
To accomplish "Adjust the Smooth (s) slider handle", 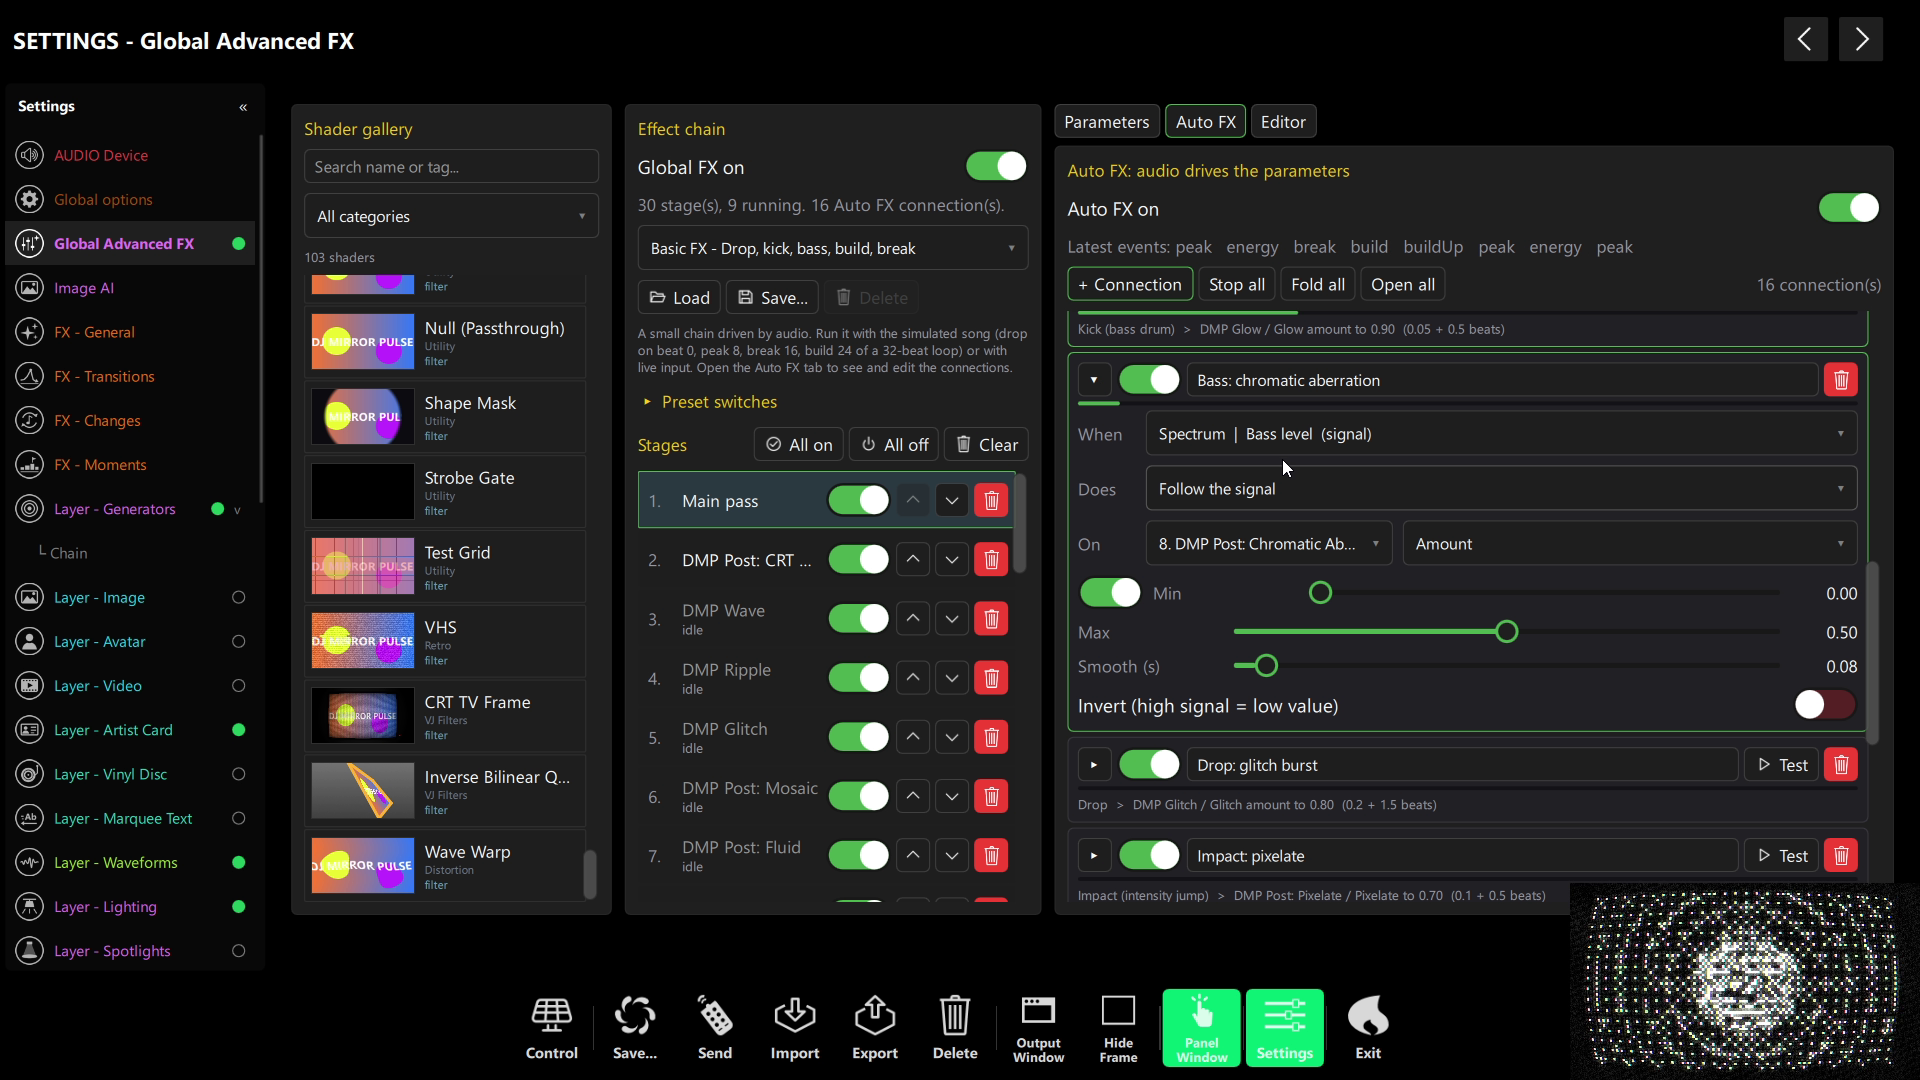I will [x=1266, y=666].
